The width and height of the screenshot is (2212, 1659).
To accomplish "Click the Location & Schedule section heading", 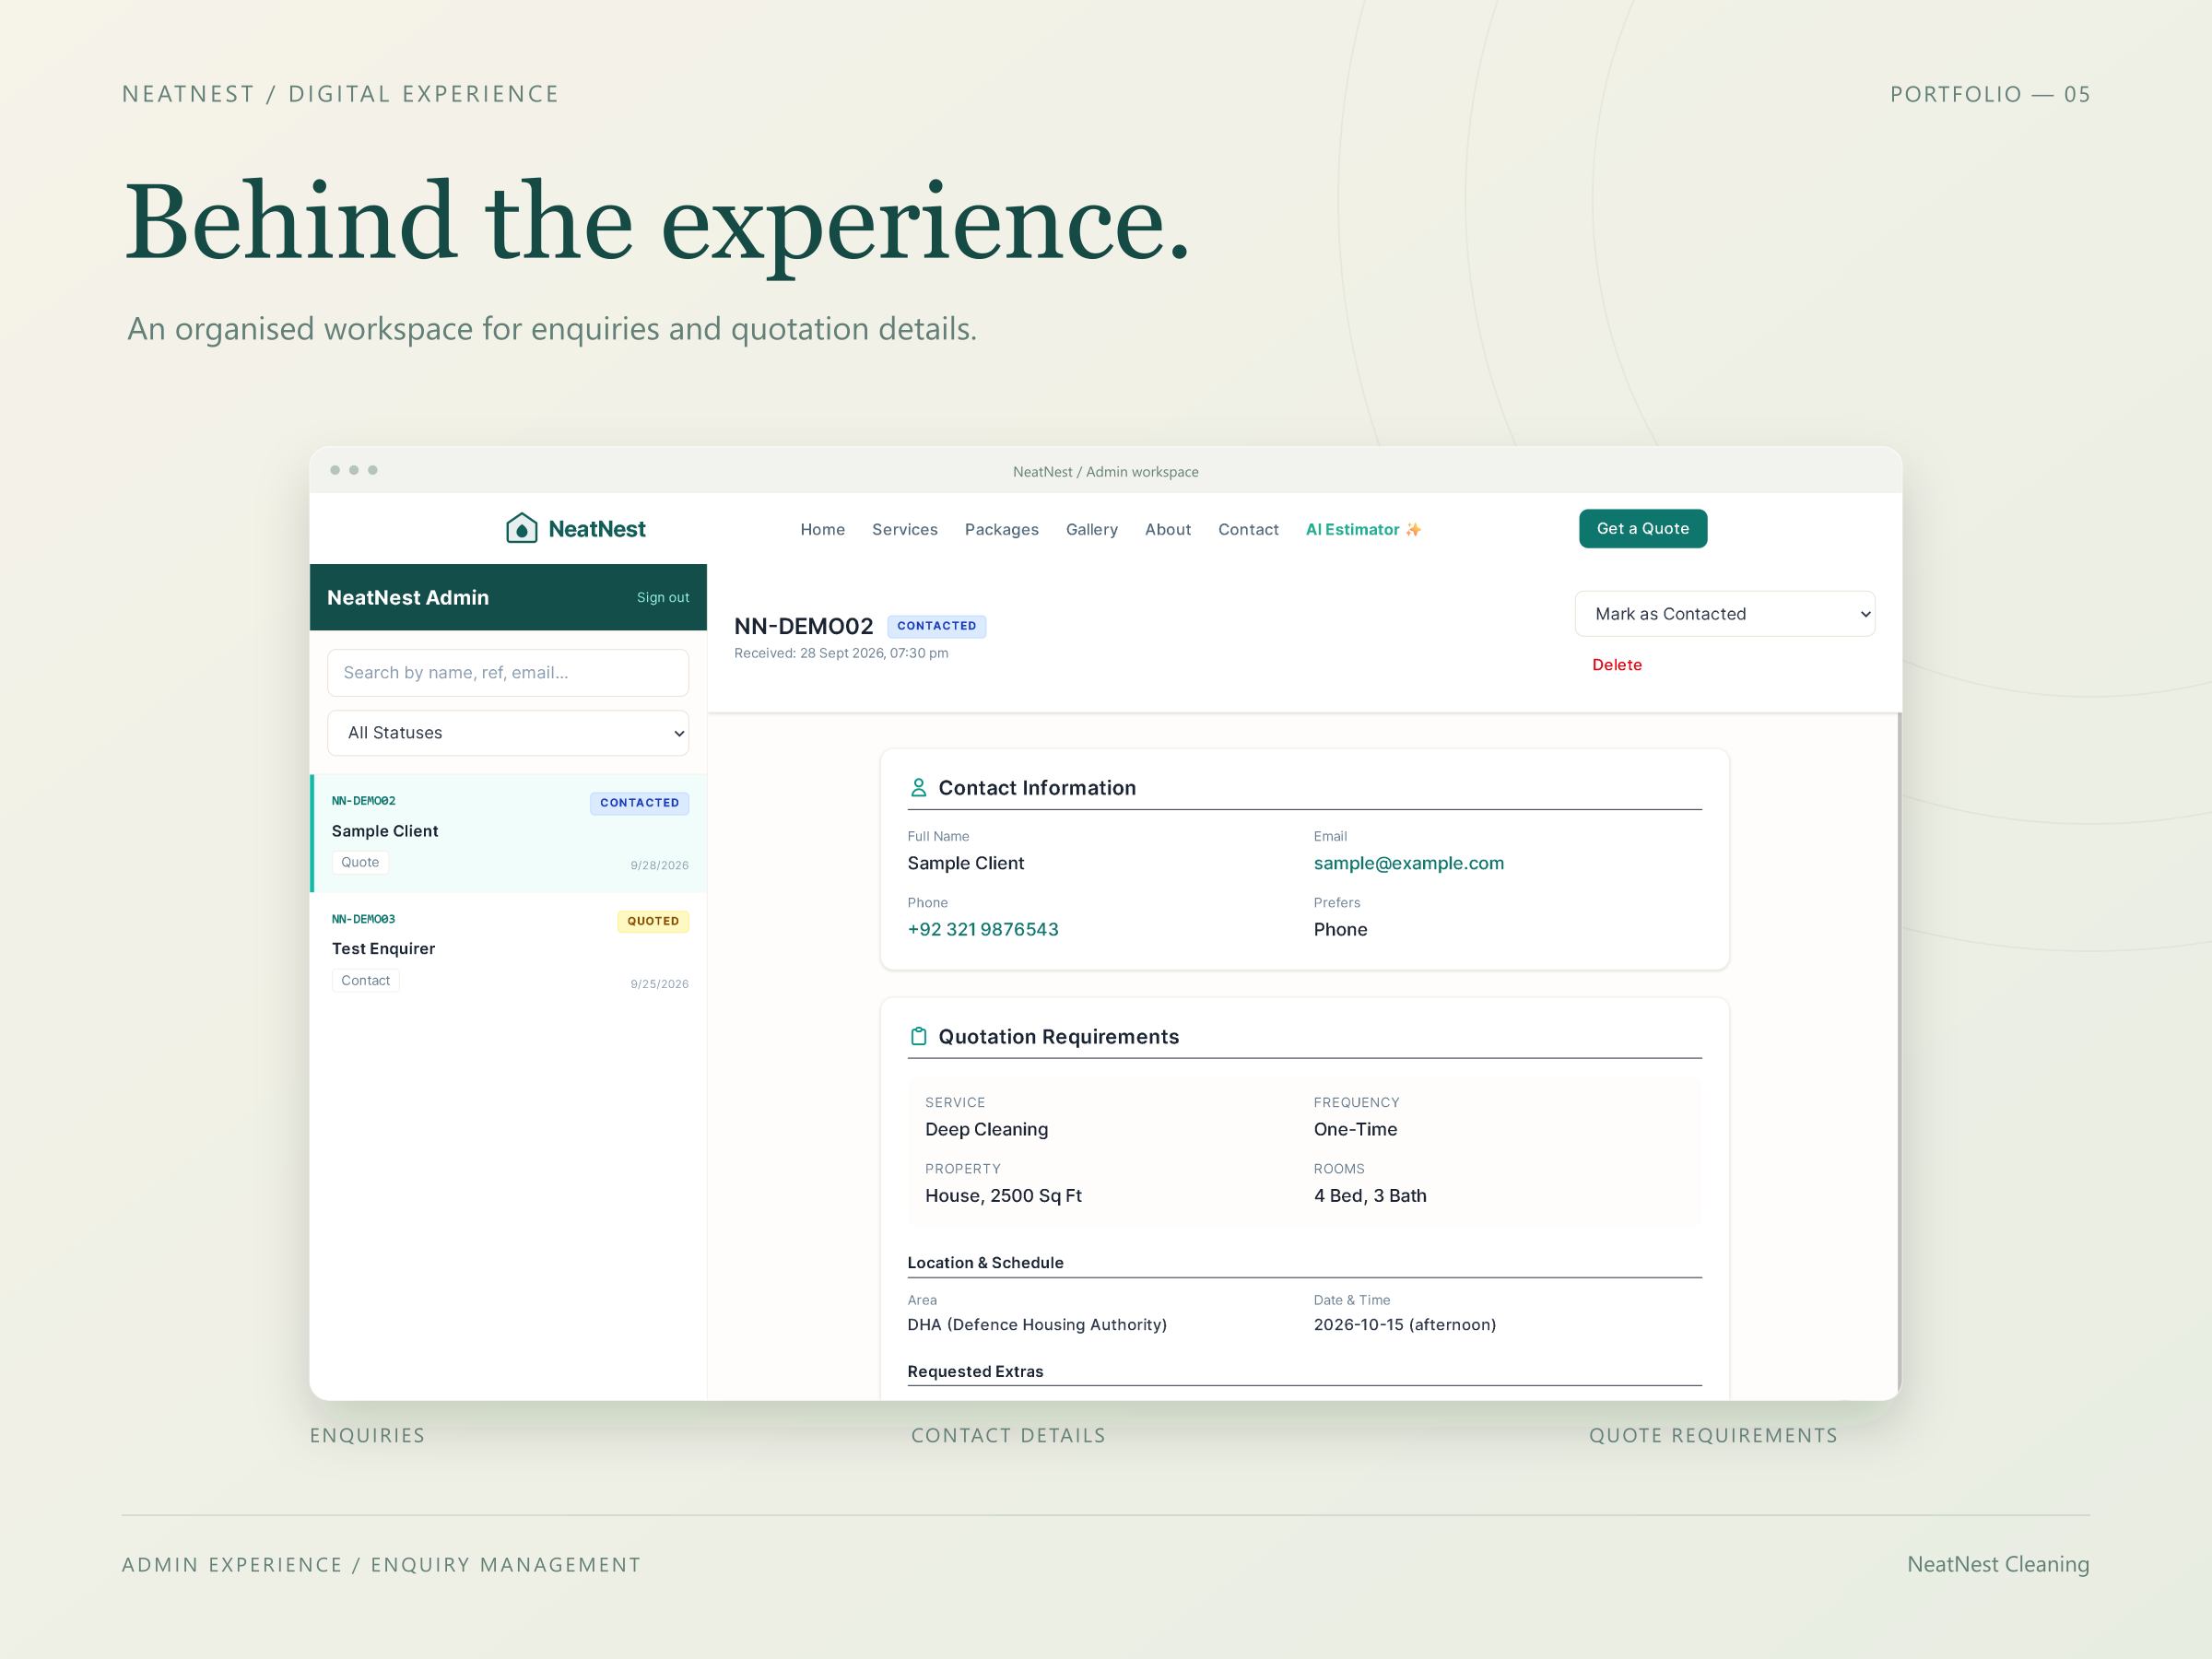I will click(x=985, y=1263).
